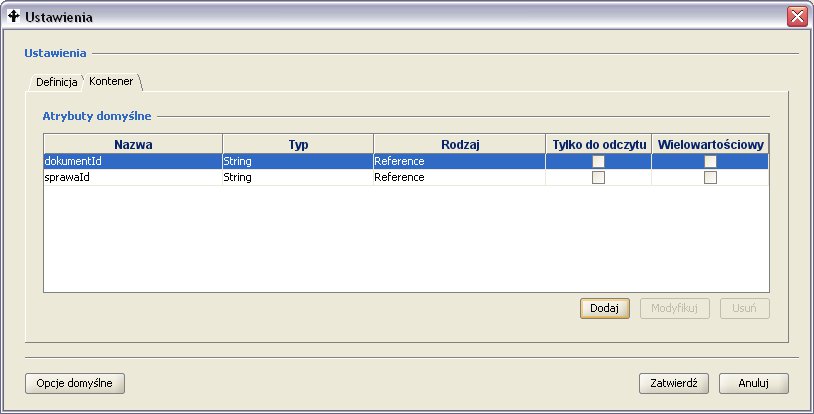Select the Kontener tab
The image size is (814, 414).
112,81
